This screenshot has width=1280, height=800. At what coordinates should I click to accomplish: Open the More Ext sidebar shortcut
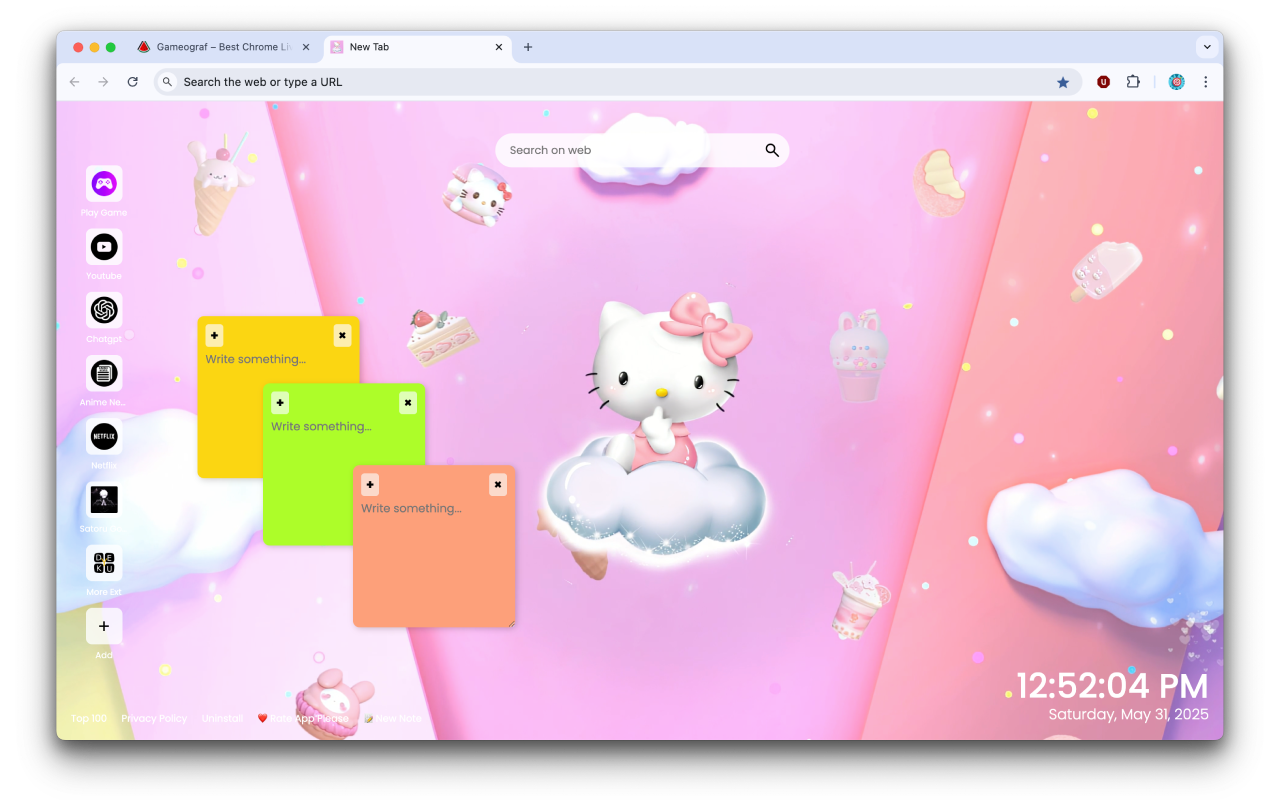click(104, 563)
